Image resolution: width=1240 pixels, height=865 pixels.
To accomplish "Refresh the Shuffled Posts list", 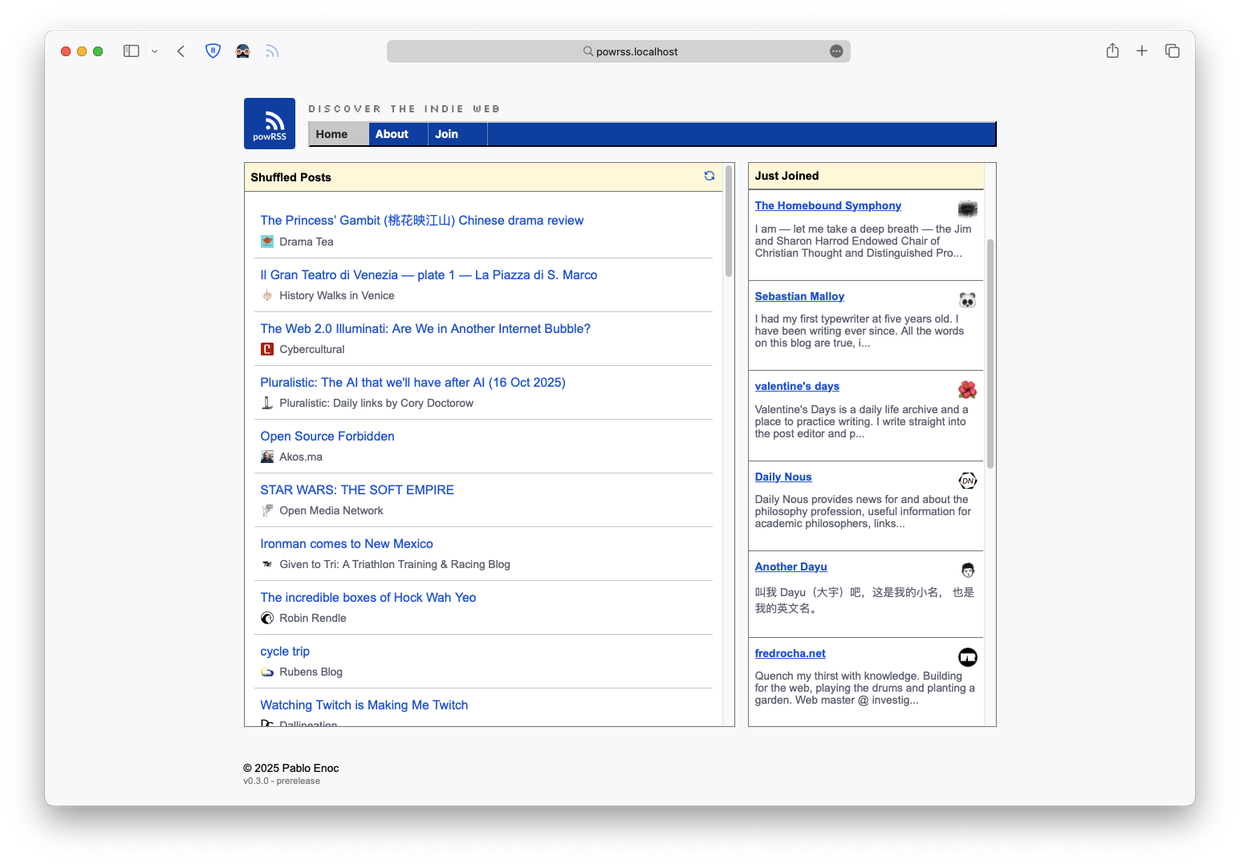I will click(709, 176).
